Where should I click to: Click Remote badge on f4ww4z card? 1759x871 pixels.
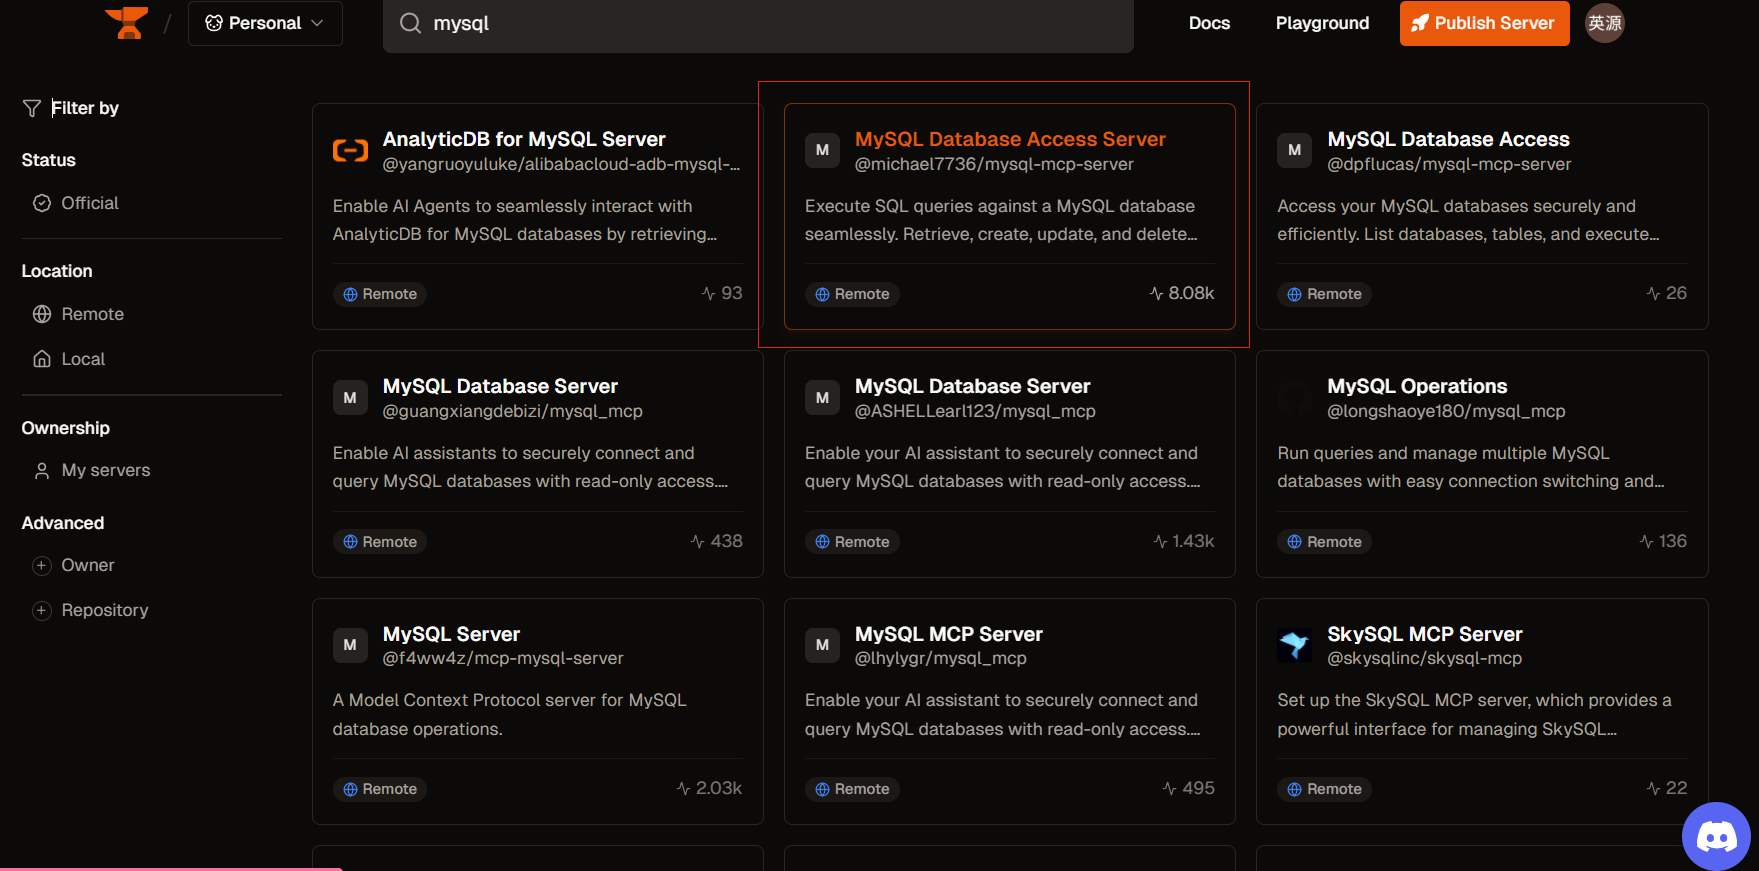point(380,789)
